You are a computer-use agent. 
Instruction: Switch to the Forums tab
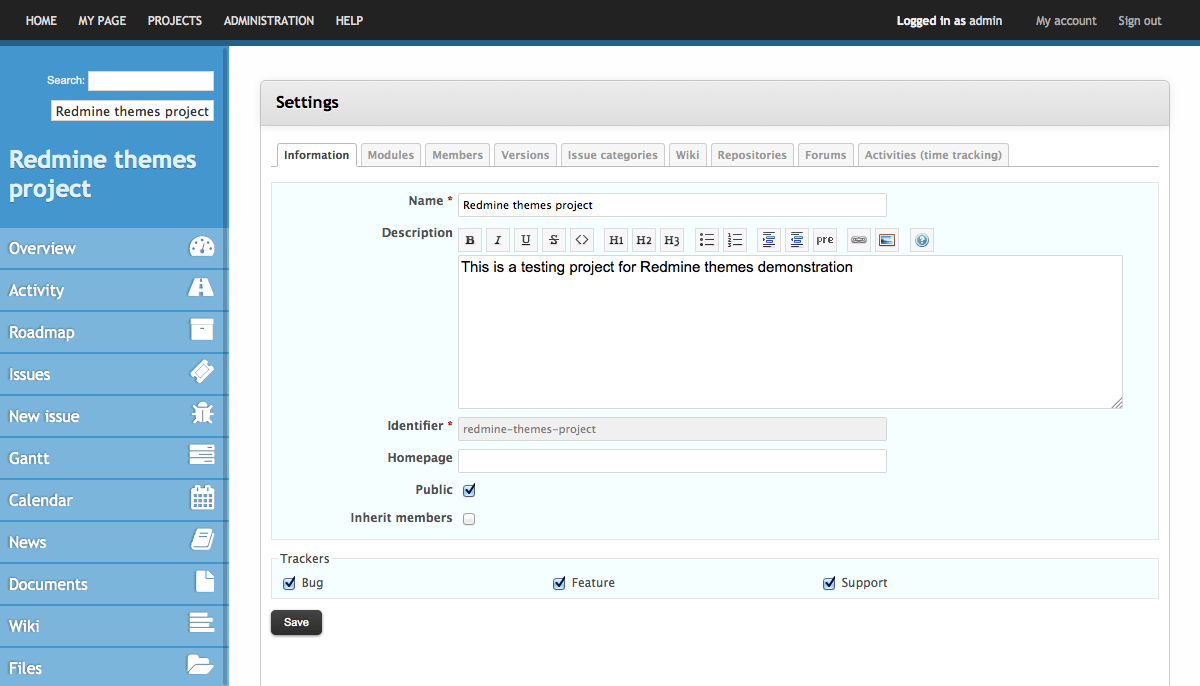pyautogui.click(x=826, y=155)
